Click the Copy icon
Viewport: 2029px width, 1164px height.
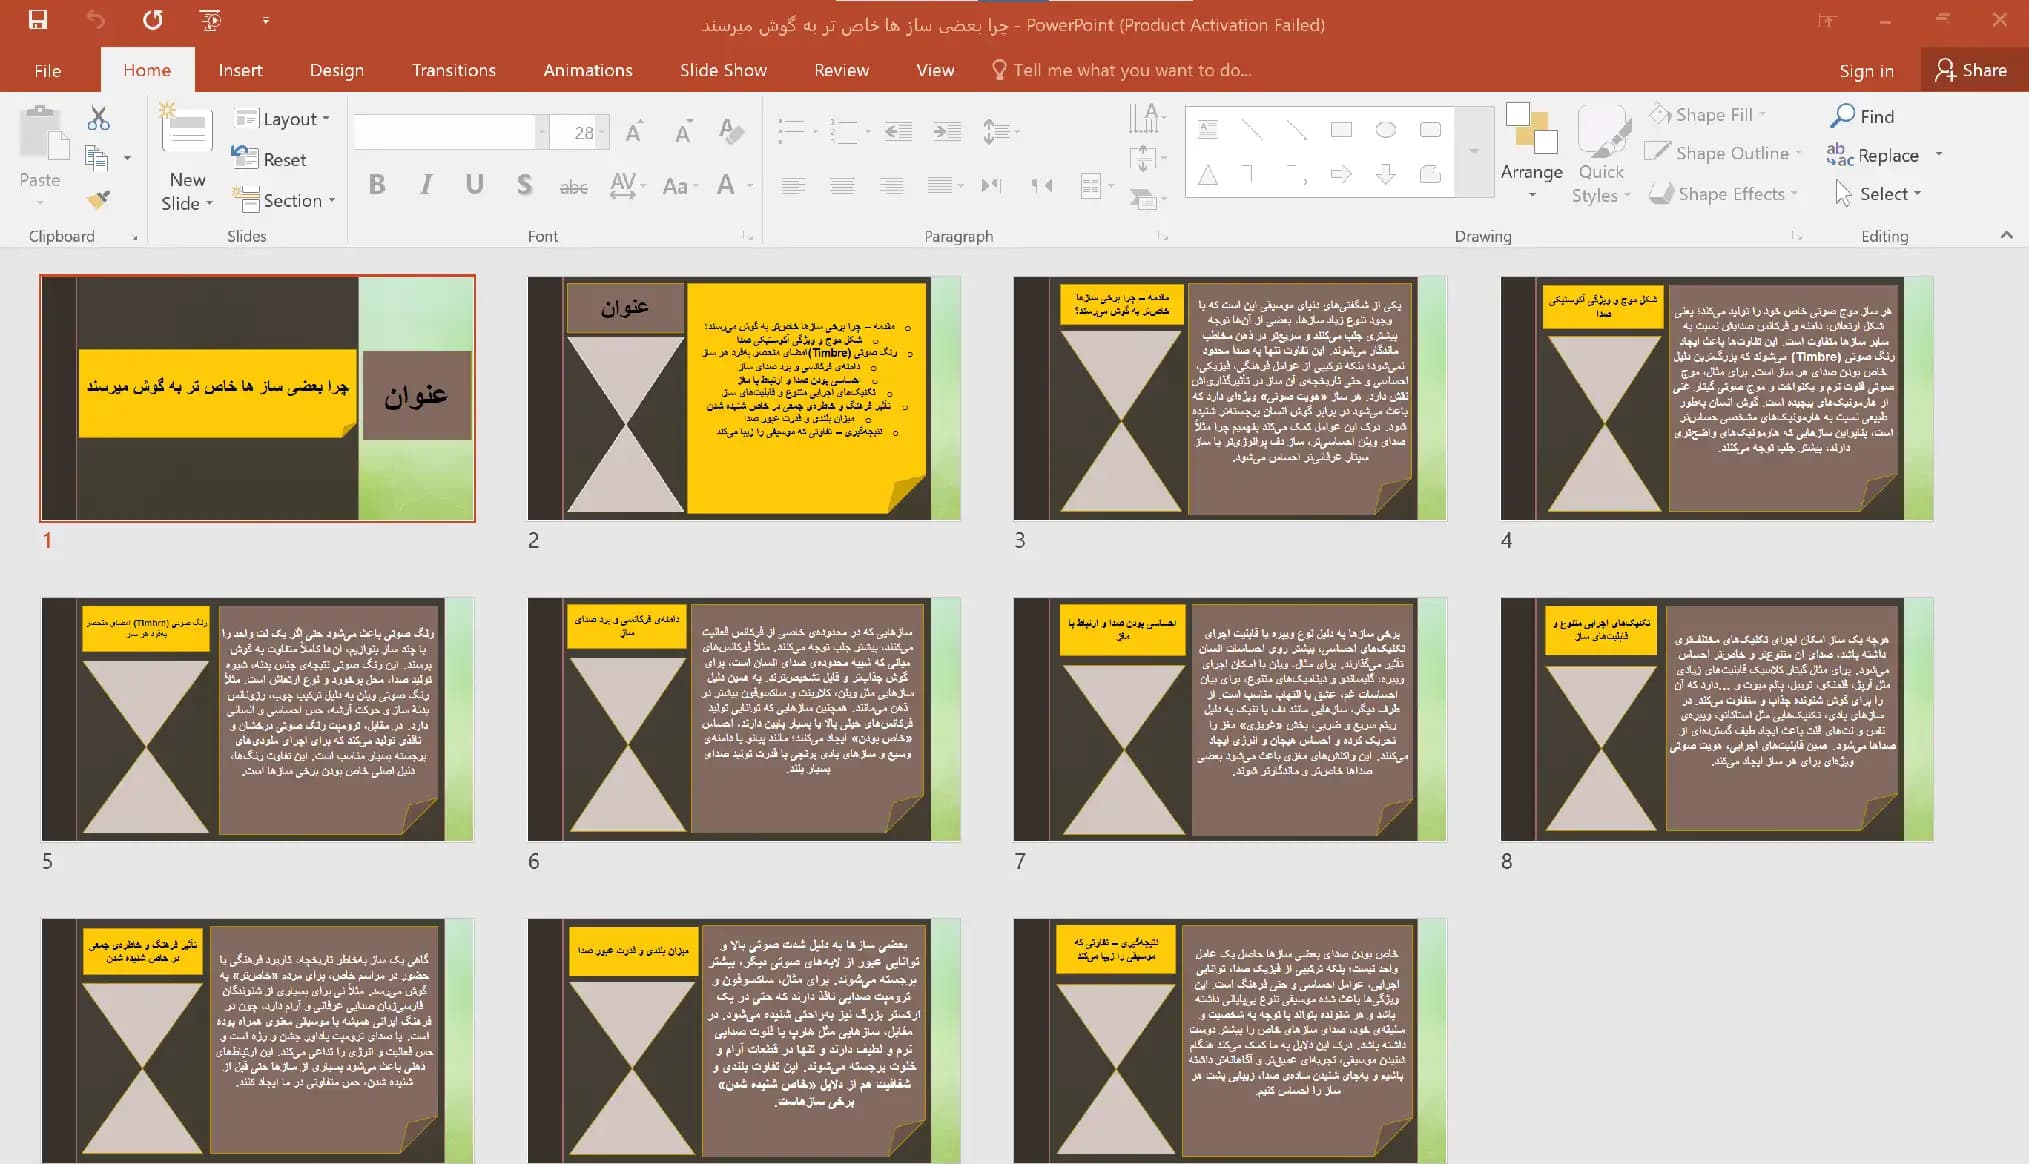[97, 157]
